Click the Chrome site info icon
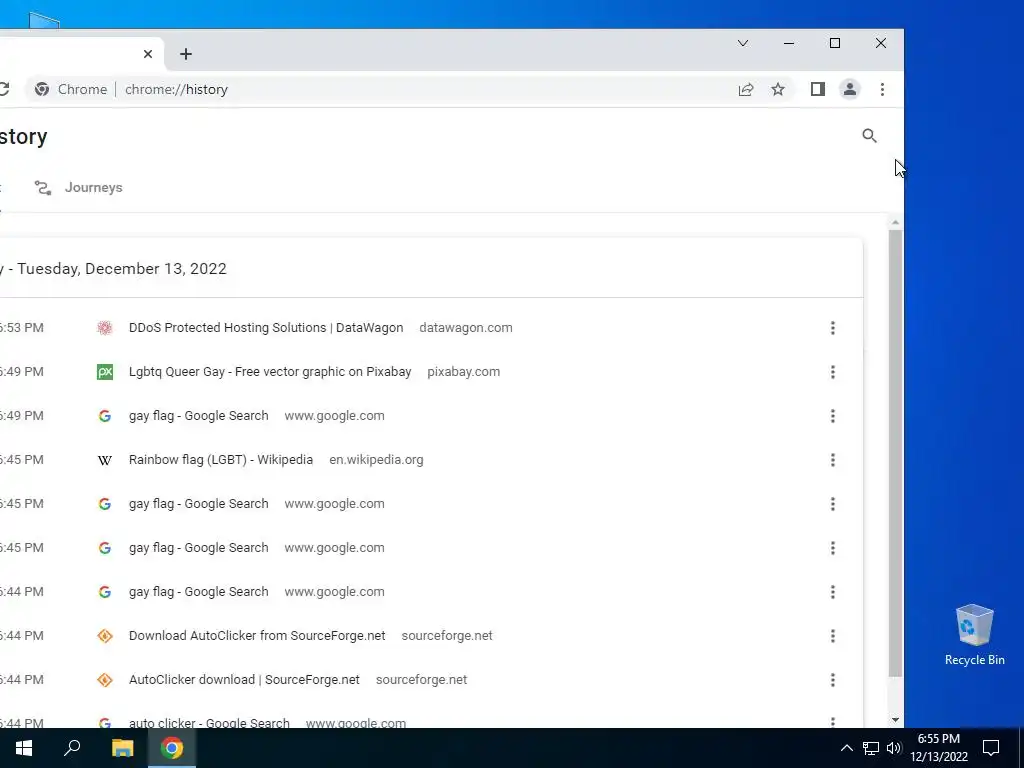This screenshot has height=768, width=1024. pos(42,89)
